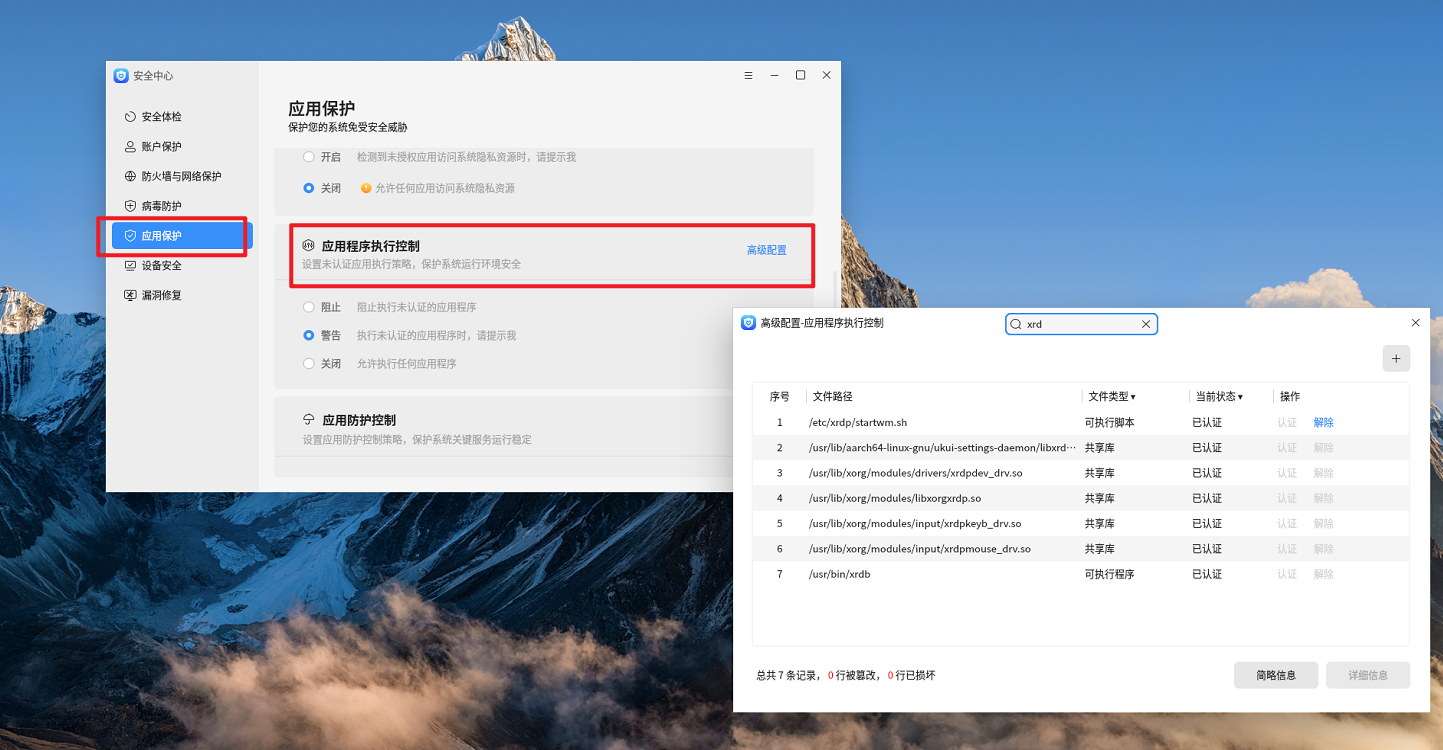The width and height of the screenshot is (1443, 750).
Task: Click the 安全体检 icon in sidebar
Action: 130,117
